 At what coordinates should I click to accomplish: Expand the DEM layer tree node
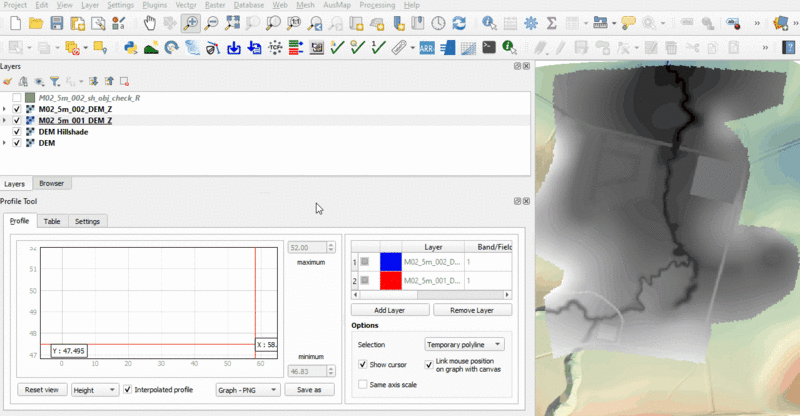pos(5,143)
